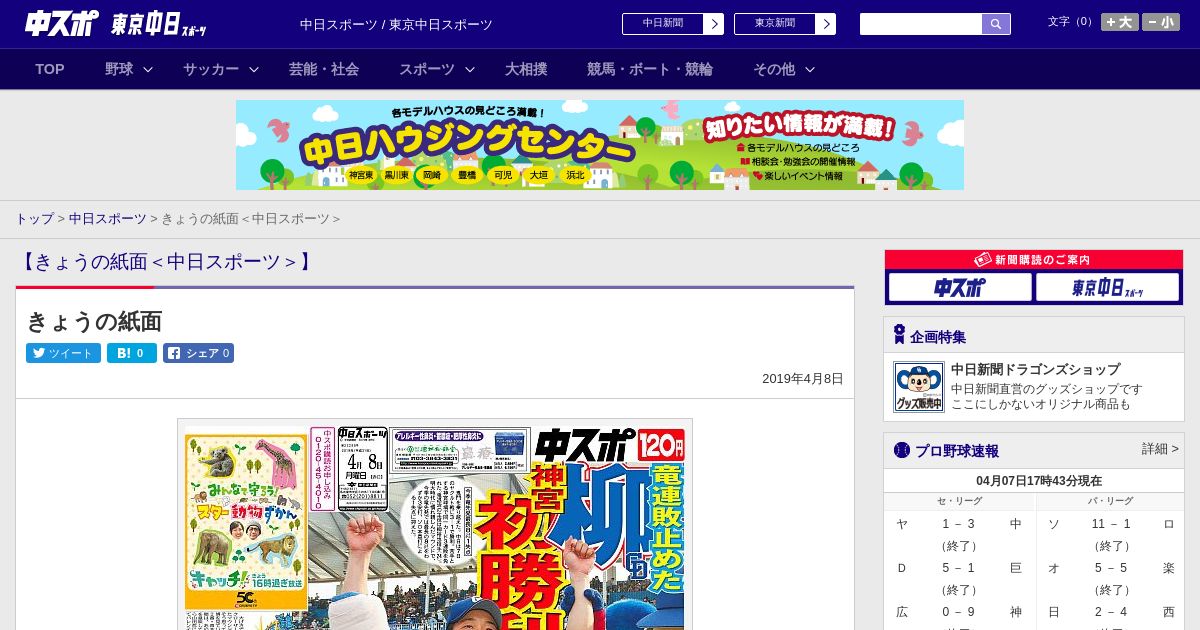Image resolution: width=1200 pixels, height=630 pixels.
Task: Click the 詳細 > link for baseball scores
Action: click(x=1160, y=449)
